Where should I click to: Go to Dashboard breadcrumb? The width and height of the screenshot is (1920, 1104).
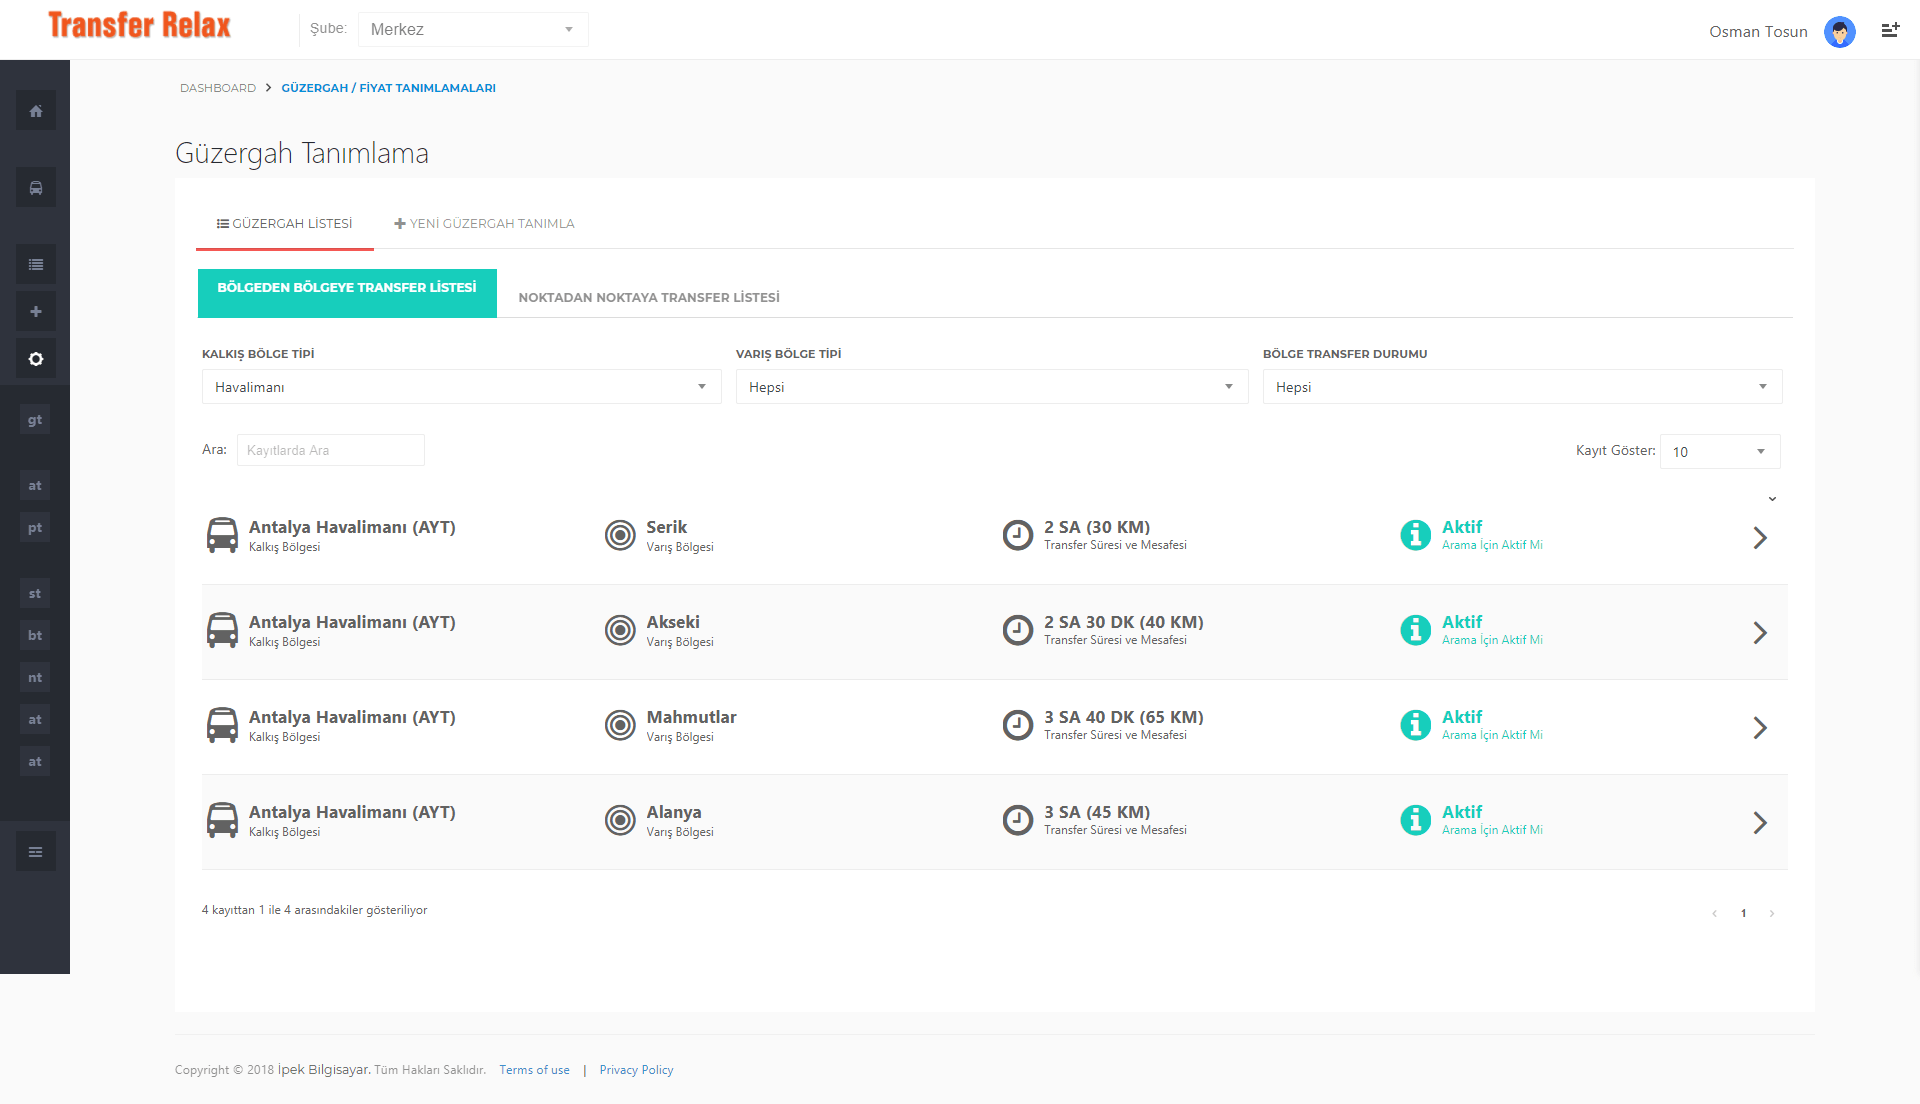coord(218,88)
